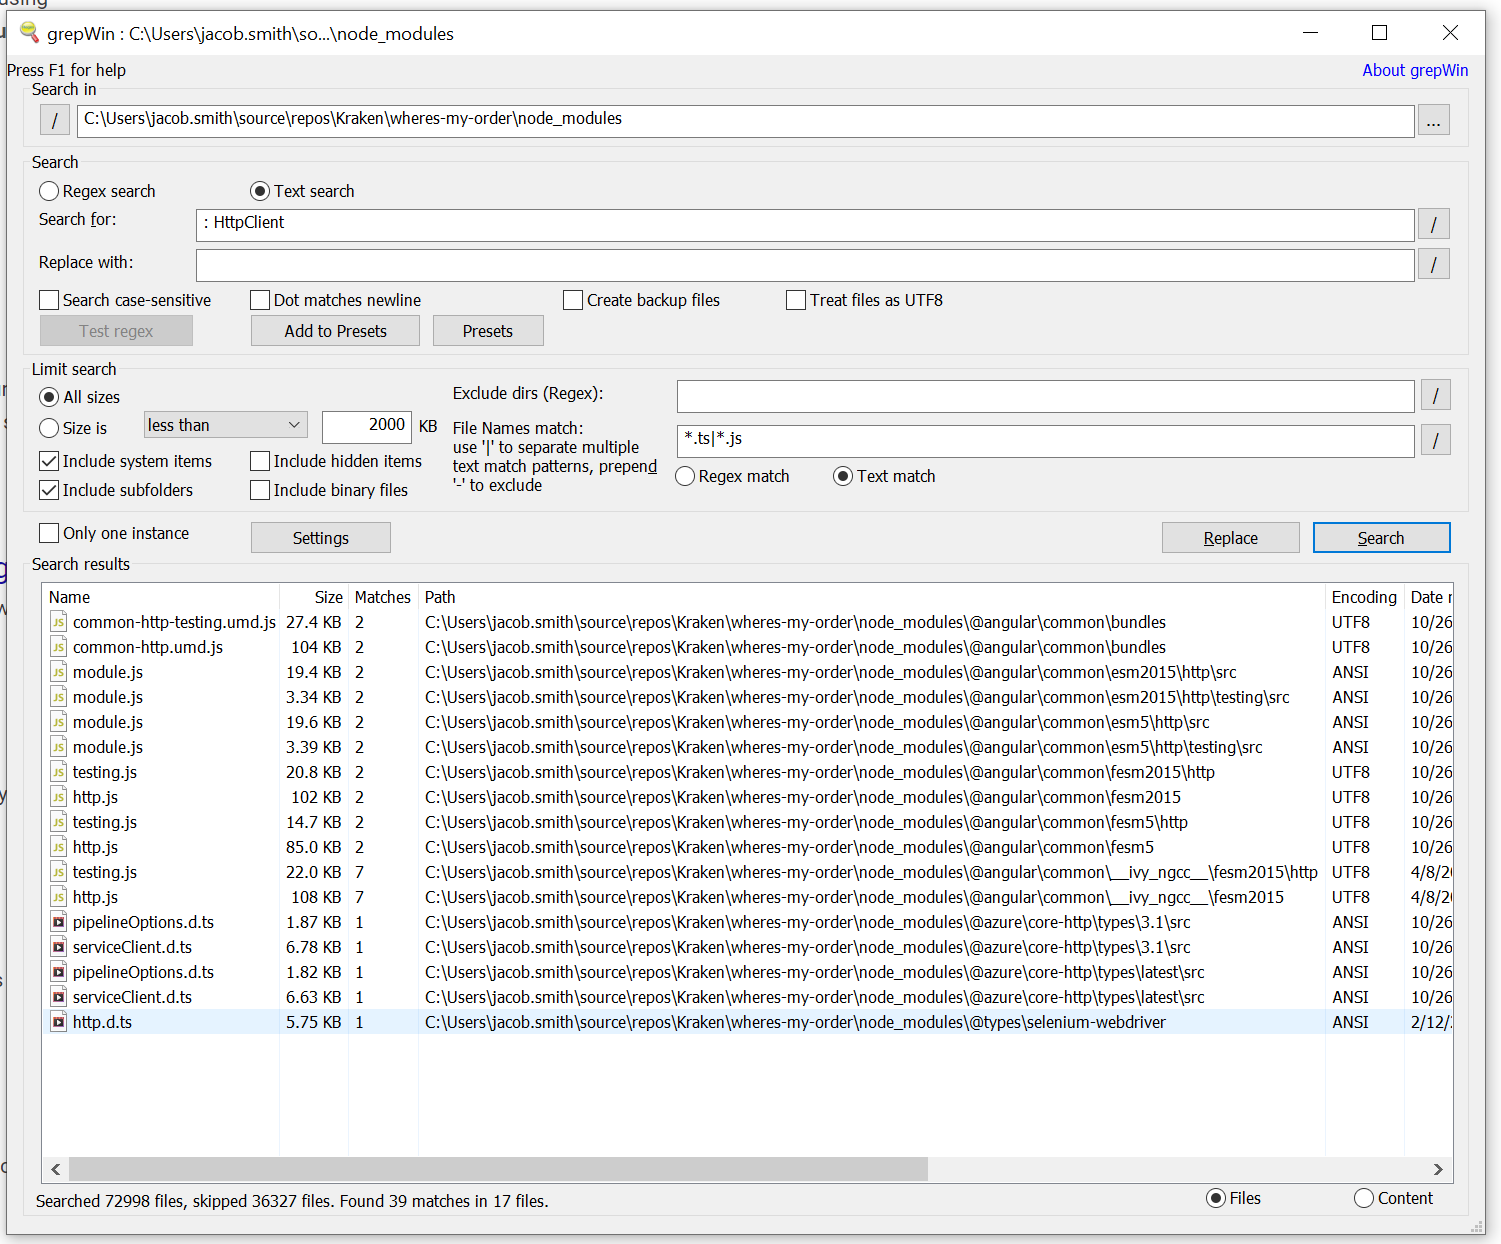Screen dimensions: 1501x1244
Task: Click the file icon of the 1.87 KB pipelineOptions.d.ts
Action: (x=59, y=922)
